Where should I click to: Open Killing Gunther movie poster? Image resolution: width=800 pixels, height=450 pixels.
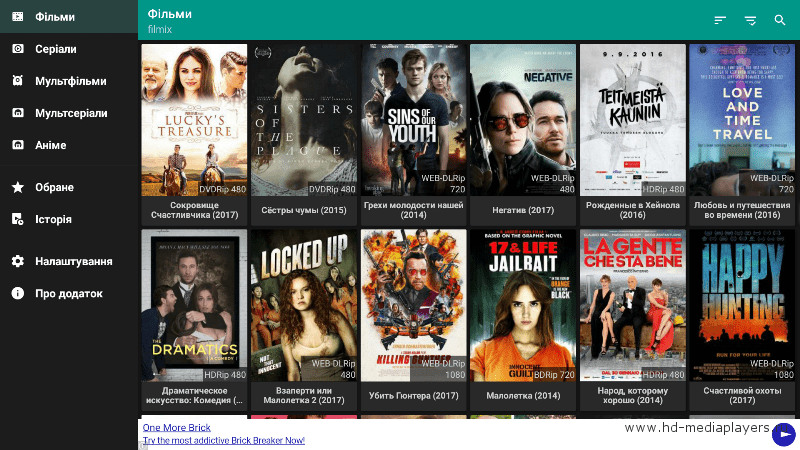pos(414,305)
